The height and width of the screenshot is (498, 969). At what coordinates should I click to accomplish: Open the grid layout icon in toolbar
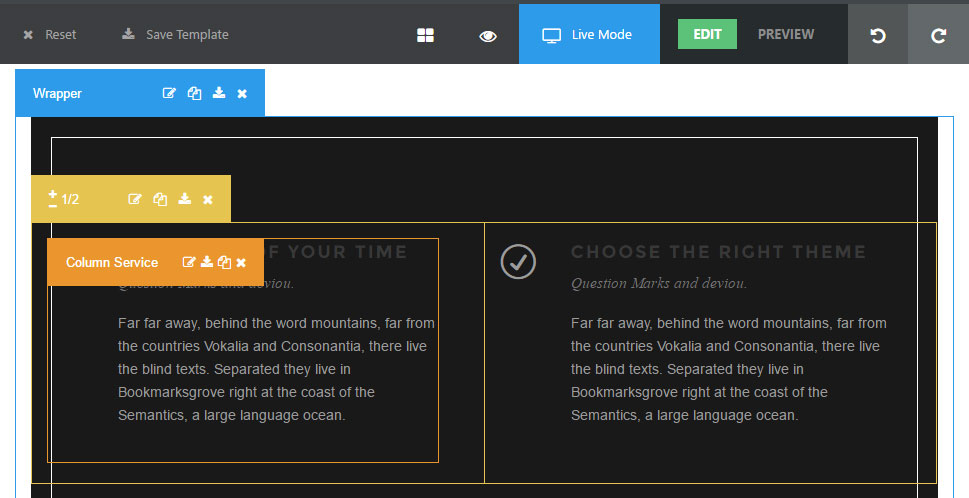tap(425, 35)
